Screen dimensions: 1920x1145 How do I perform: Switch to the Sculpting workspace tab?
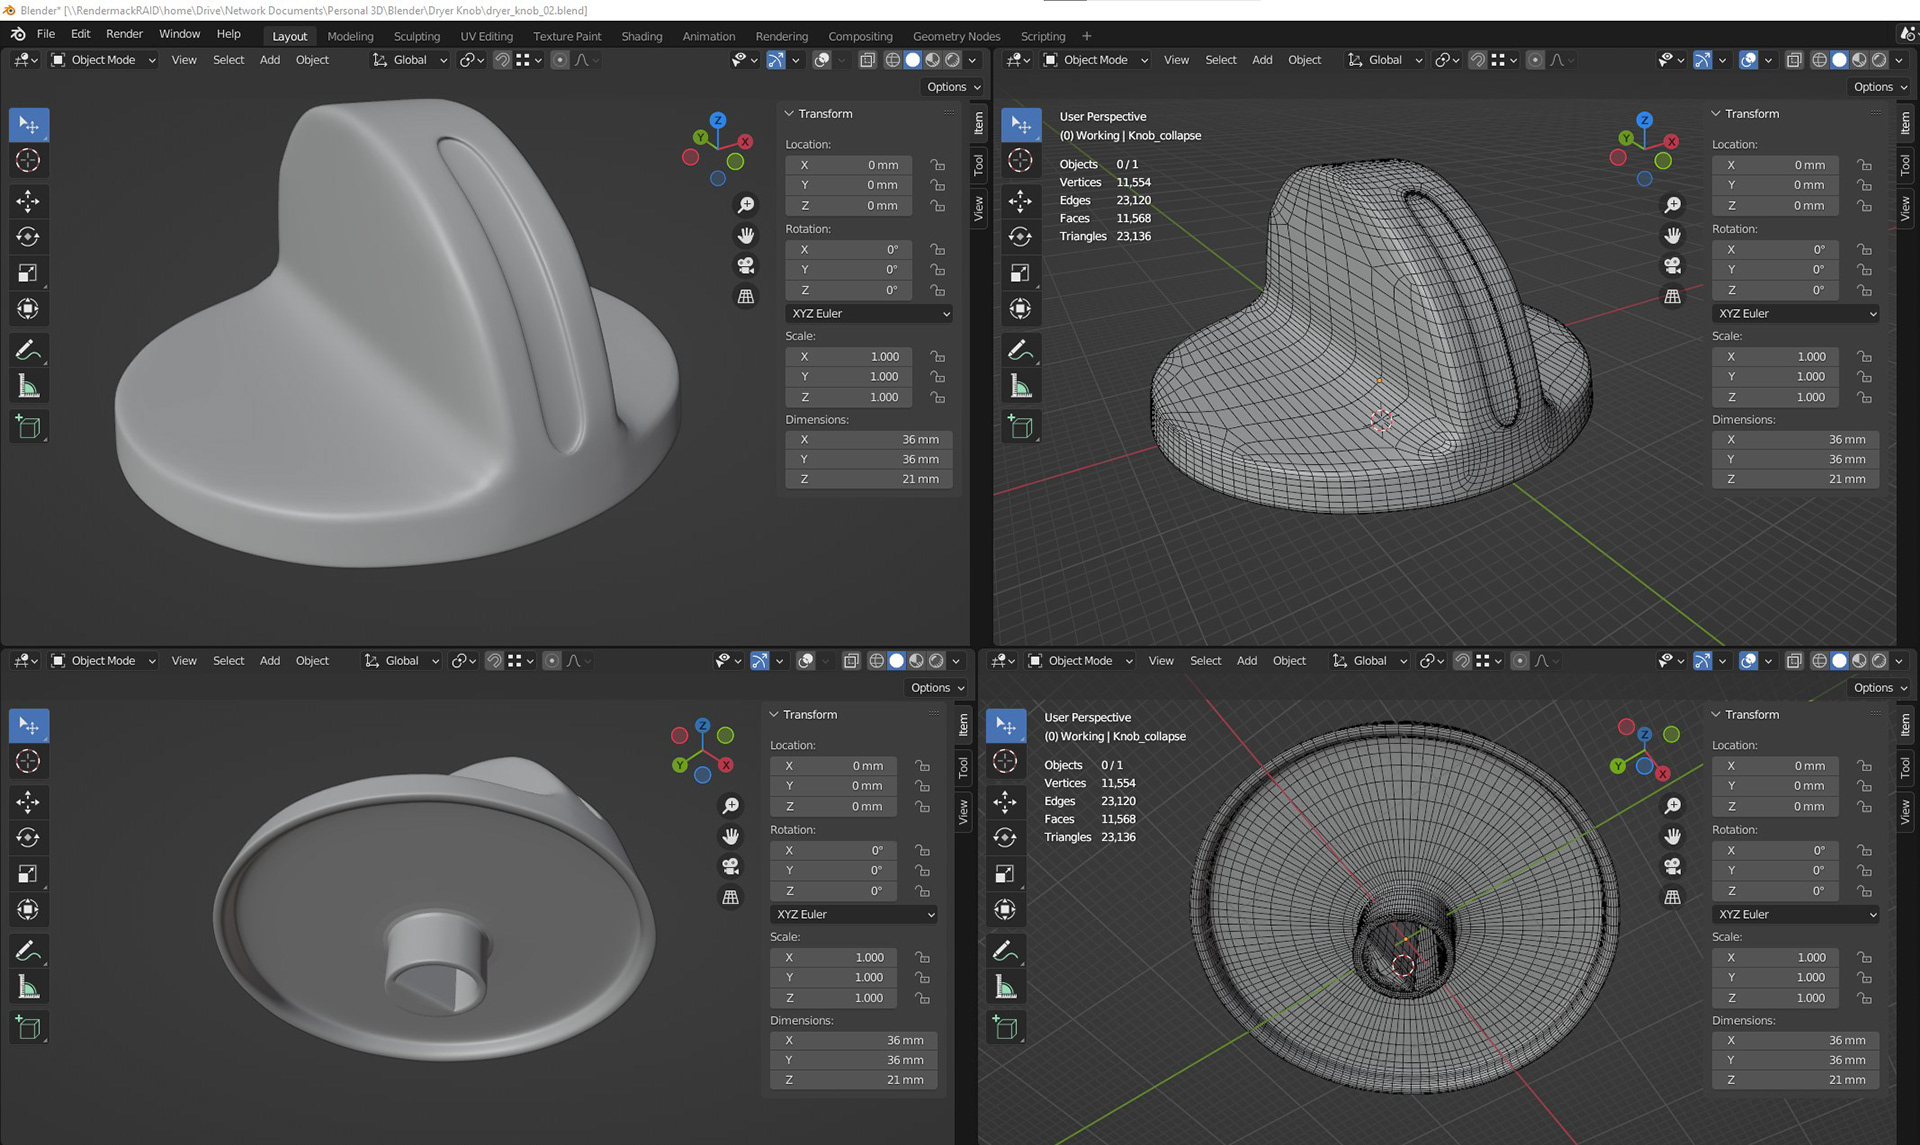pyautogui.click(x=416, y=36)
